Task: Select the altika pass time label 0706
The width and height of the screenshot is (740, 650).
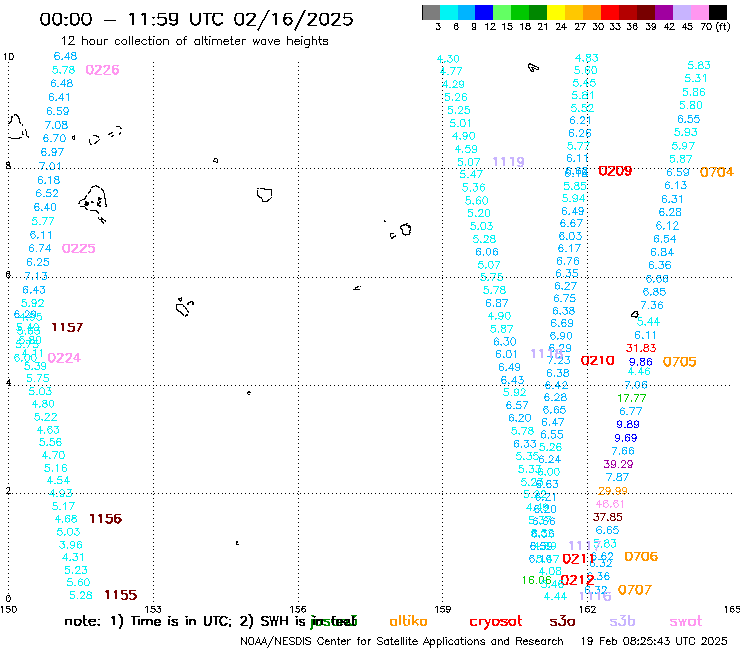Action: [641, 557]
